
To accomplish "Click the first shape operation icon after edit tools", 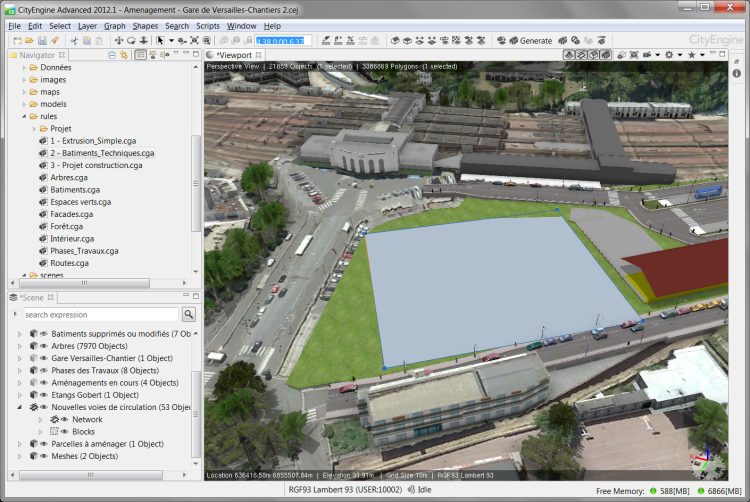I will click(x=395, y=41).
